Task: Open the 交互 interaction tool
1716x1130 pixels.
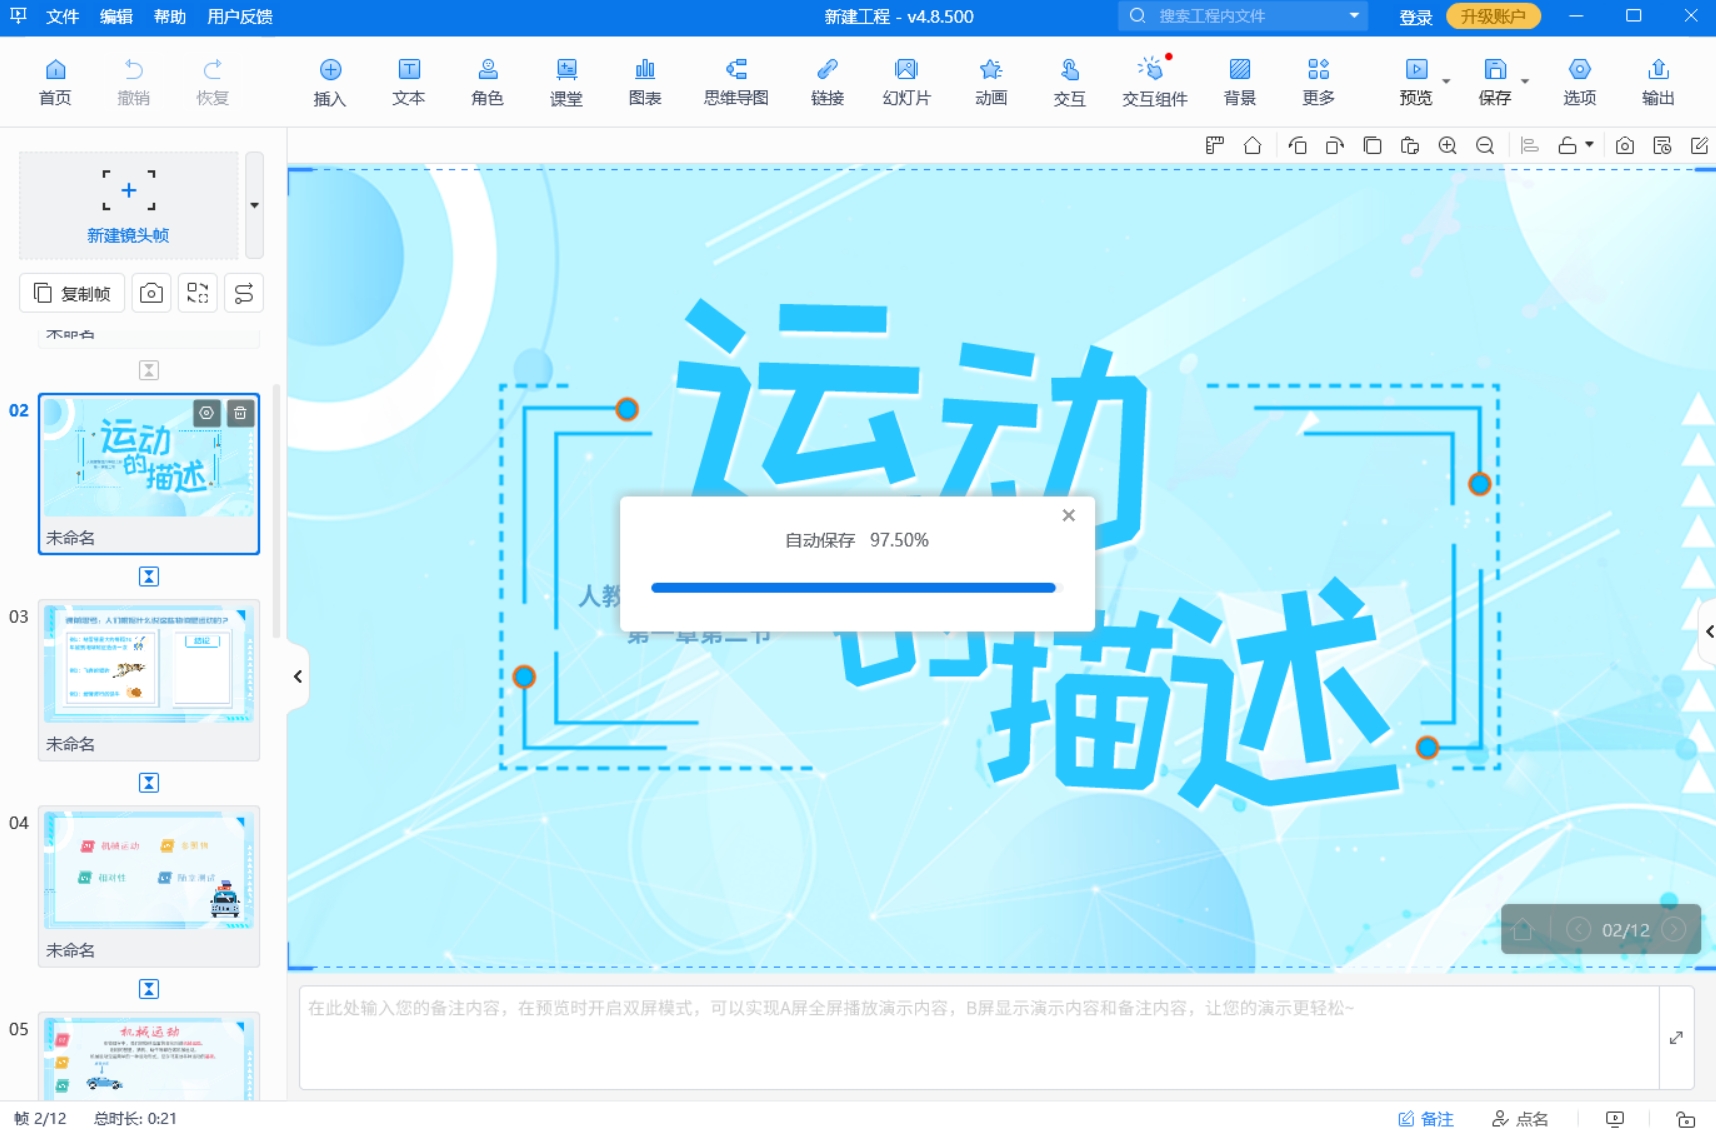Action: [x=1069, y=82]
